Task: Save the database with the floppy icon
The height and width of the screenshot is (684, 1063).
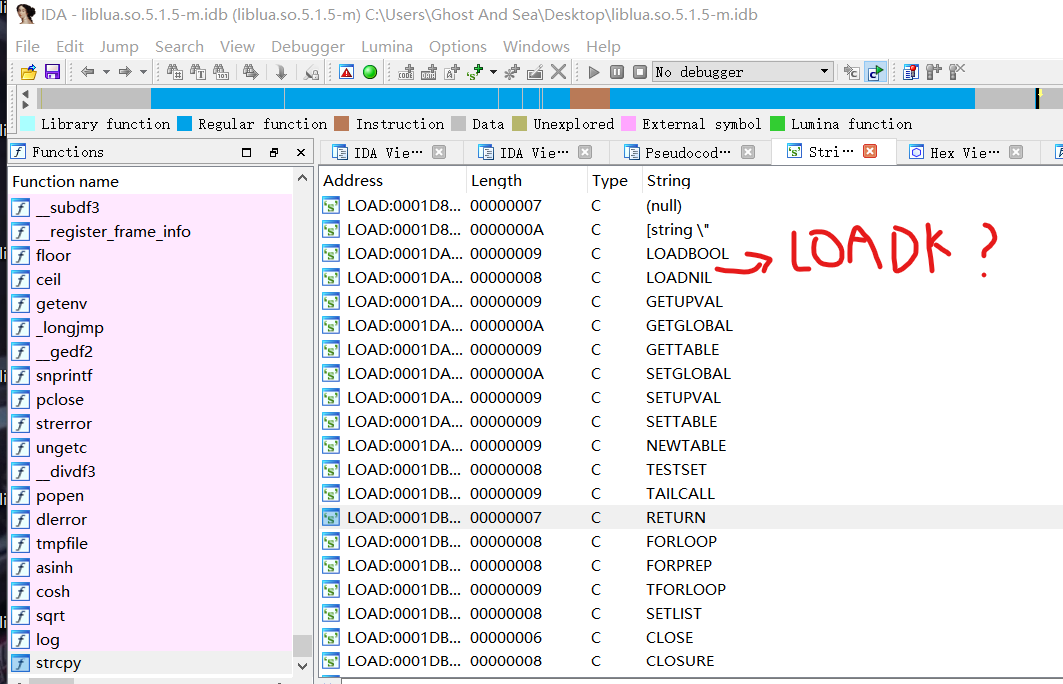Action: point(52,72)
